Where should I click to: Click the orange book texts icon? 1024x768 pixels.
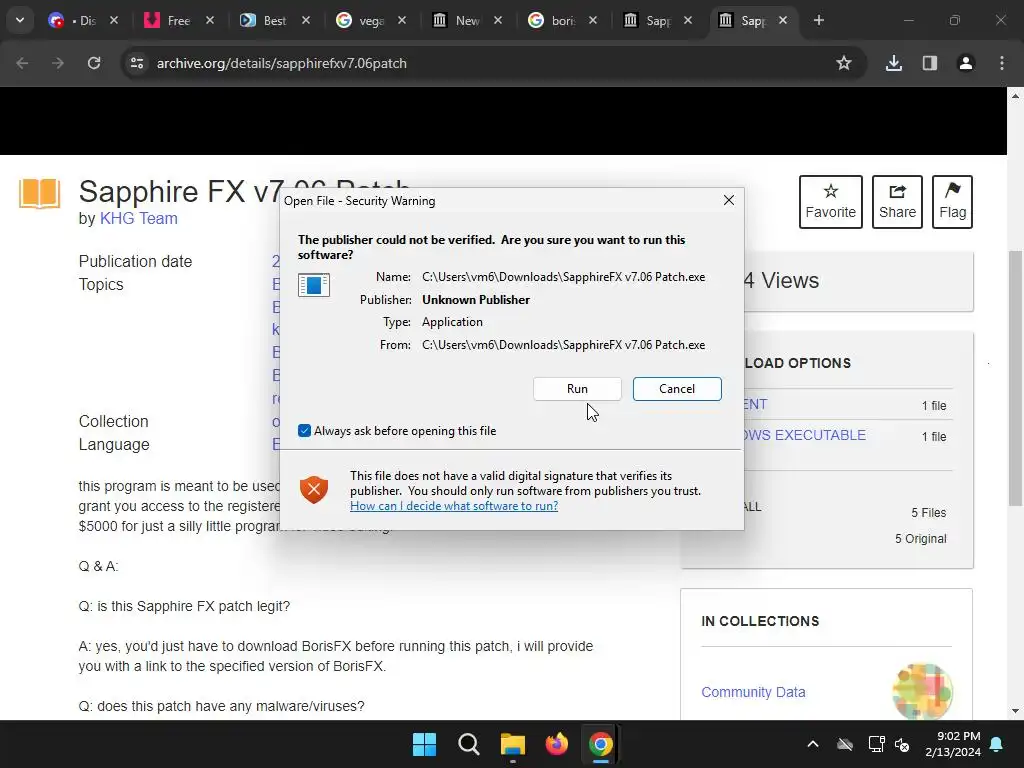(x=39, y=193)
